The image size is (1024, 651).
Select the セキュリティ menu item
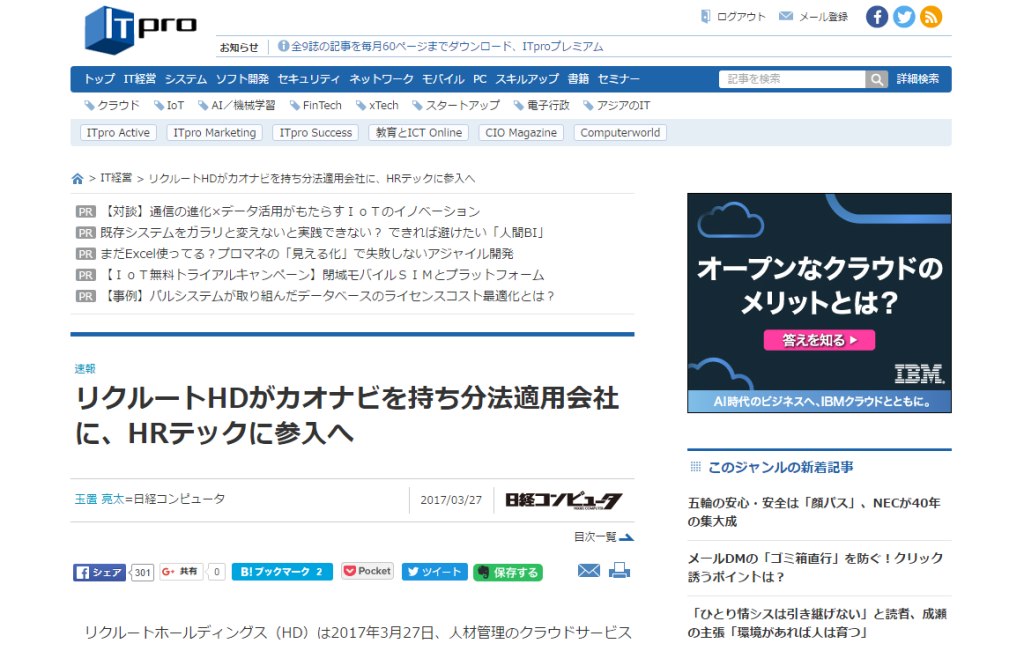[x=308, y=79]
